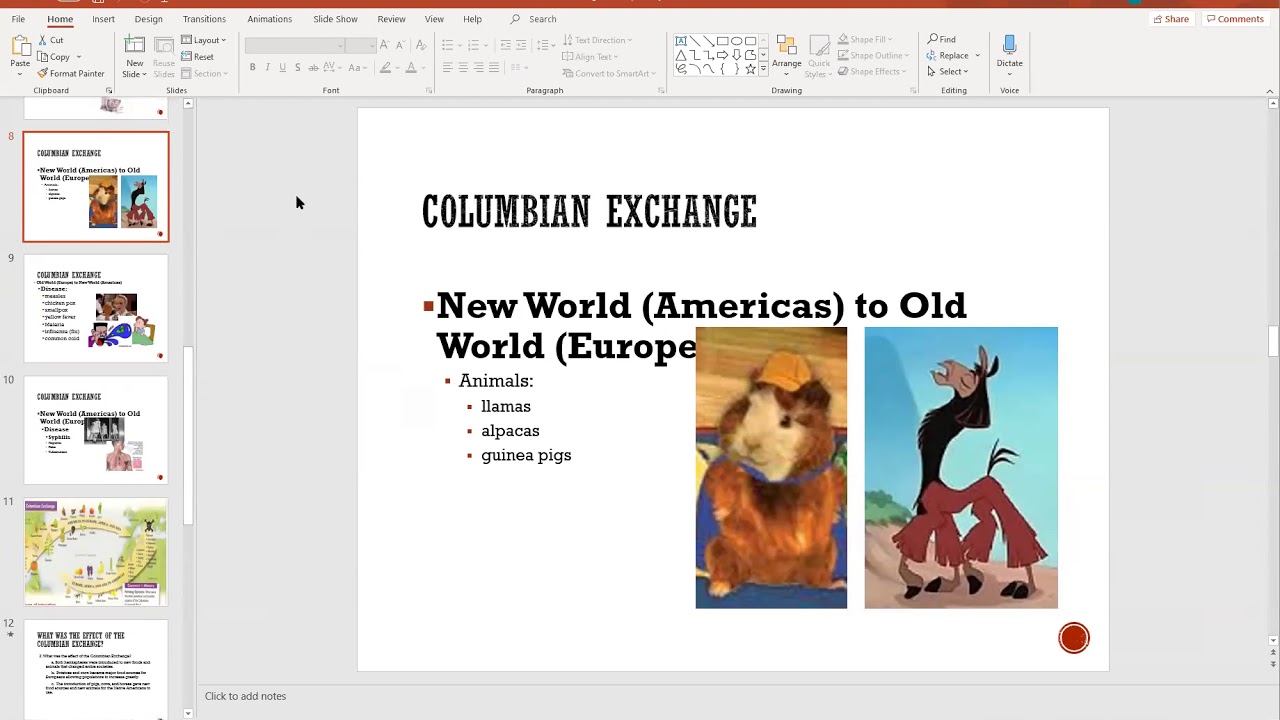Toggle Align Left paragraph
The image size is (1280, 720).
pyautogui.click(x=447, y=67)
